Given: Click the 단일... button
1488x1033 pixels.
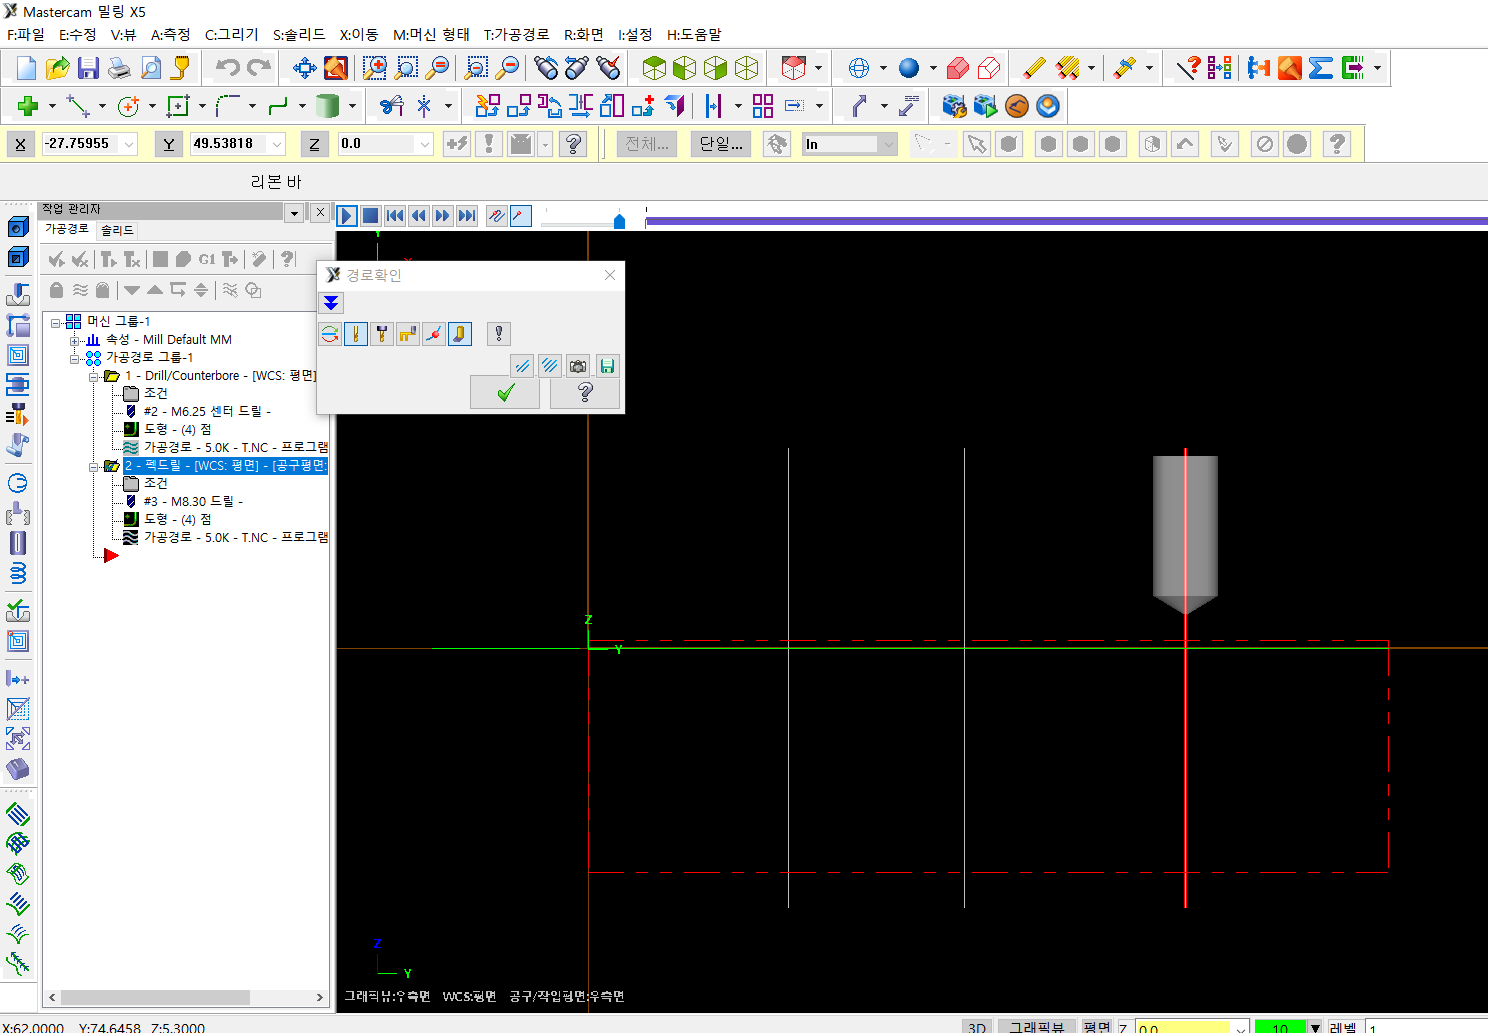Looking at the screenshot, I should point(720,144).
